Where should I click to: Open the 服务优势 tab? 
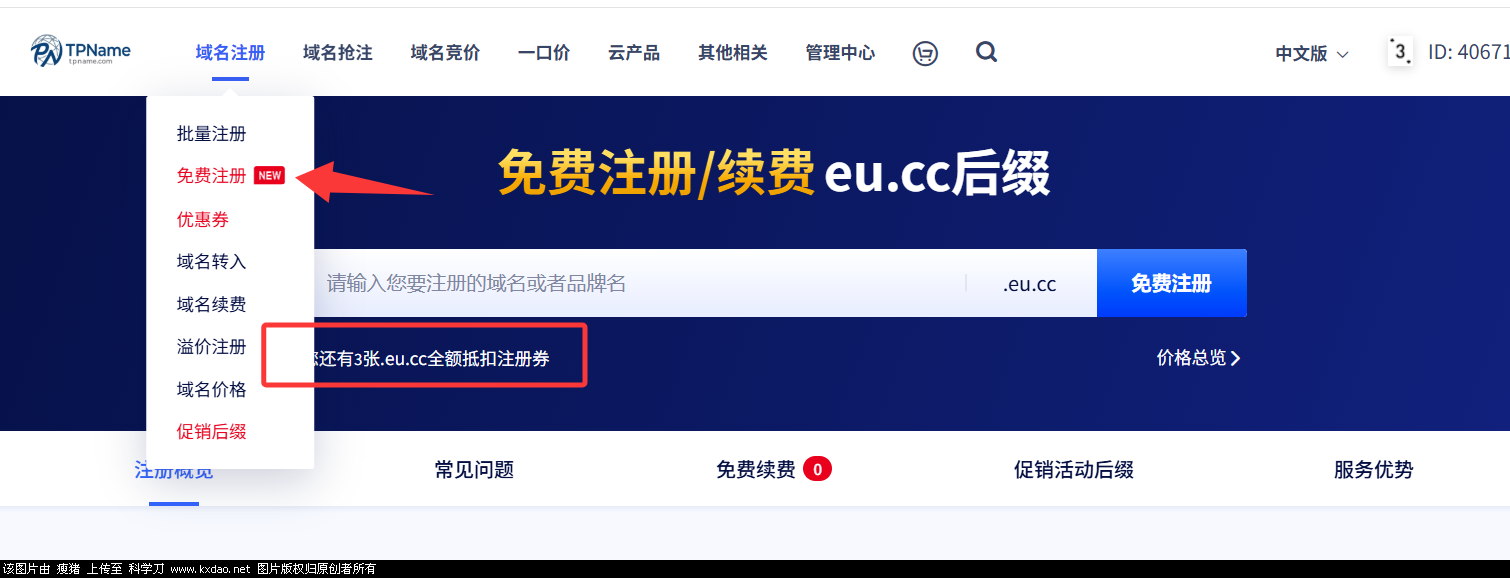click(1374, 470)
